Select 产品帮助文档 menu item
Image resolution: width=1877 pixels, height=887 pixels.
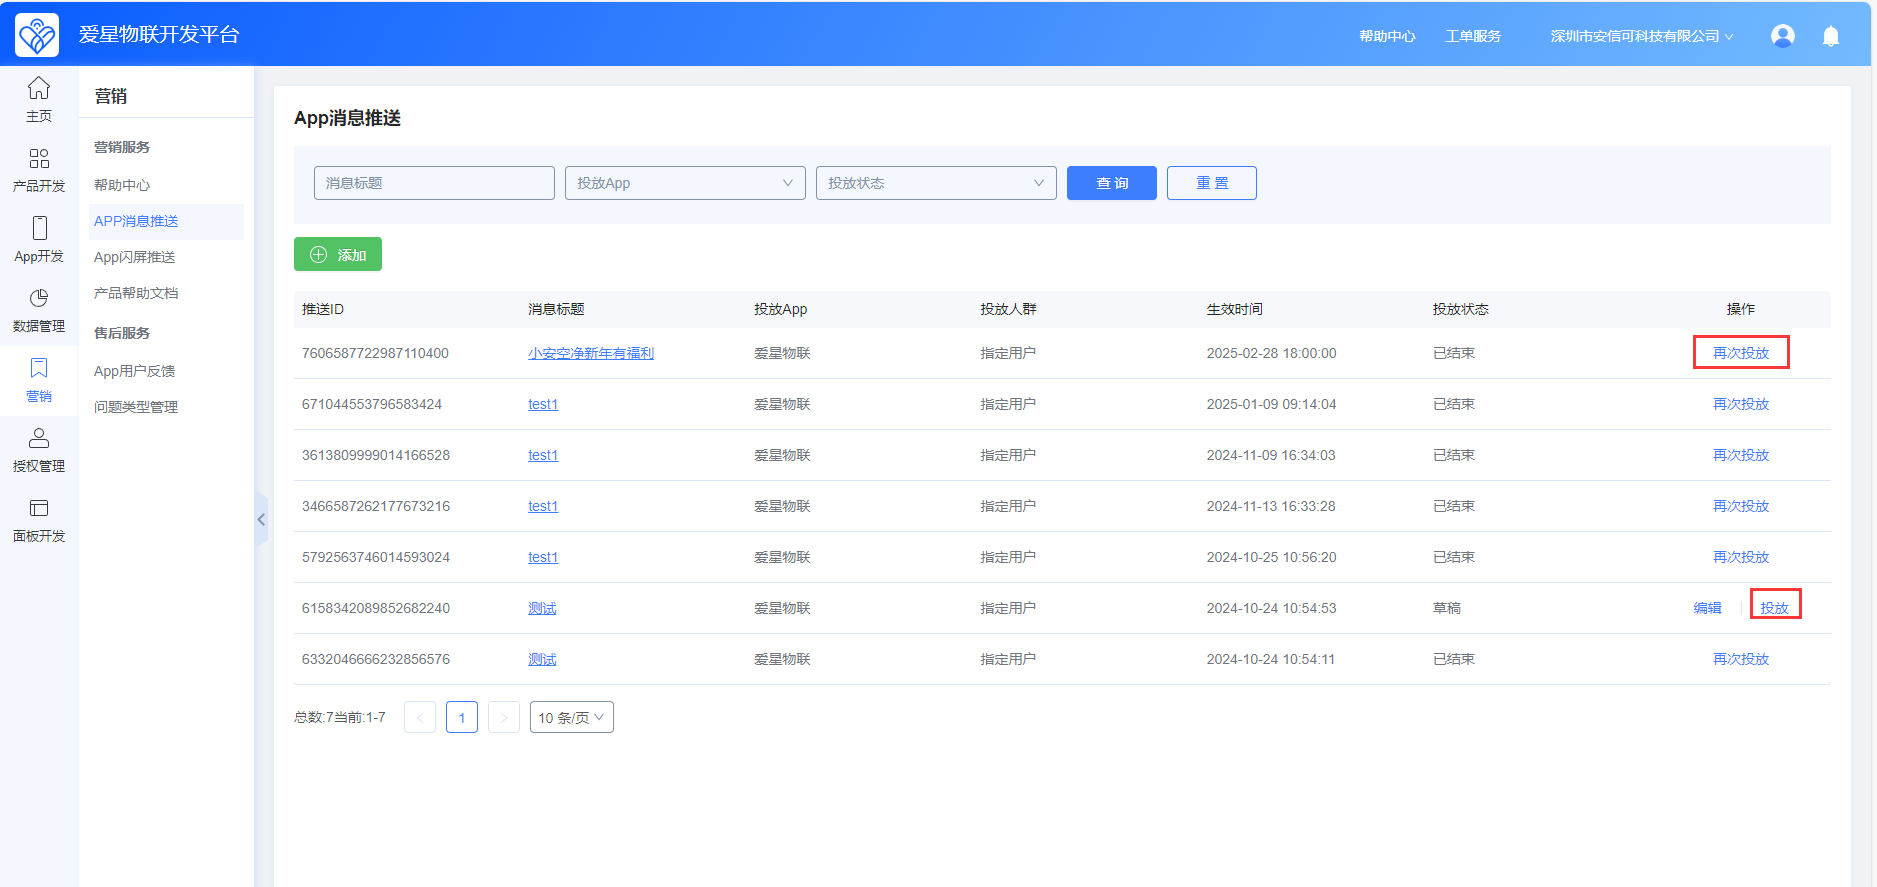pyautogui.click(x=136, y=293)
